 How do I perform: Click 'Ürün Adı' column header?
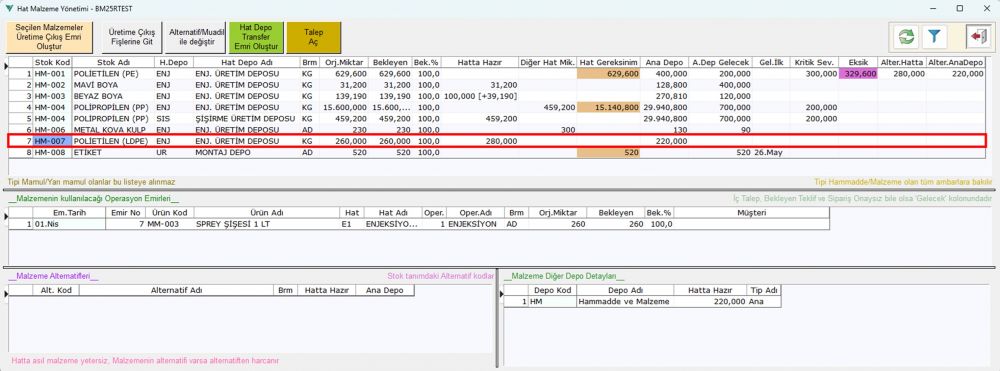(x=267, y=212)
